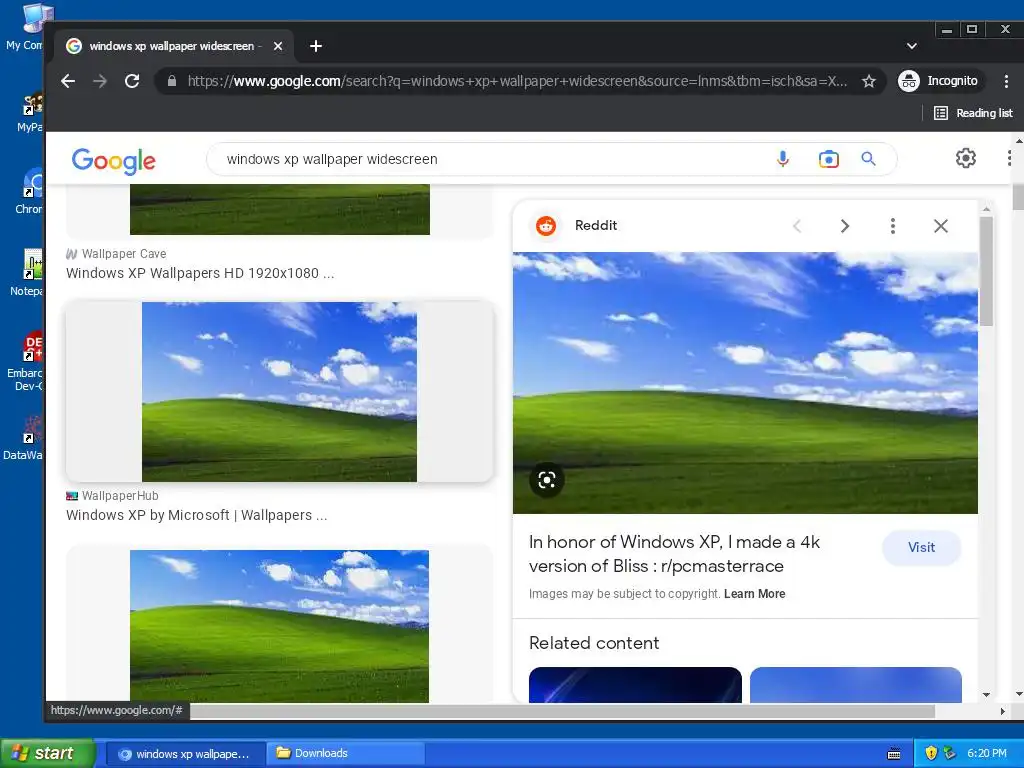The image size is (1024, 768).
Task: Open the Learn More copyright link
Action: click(754, 594)
